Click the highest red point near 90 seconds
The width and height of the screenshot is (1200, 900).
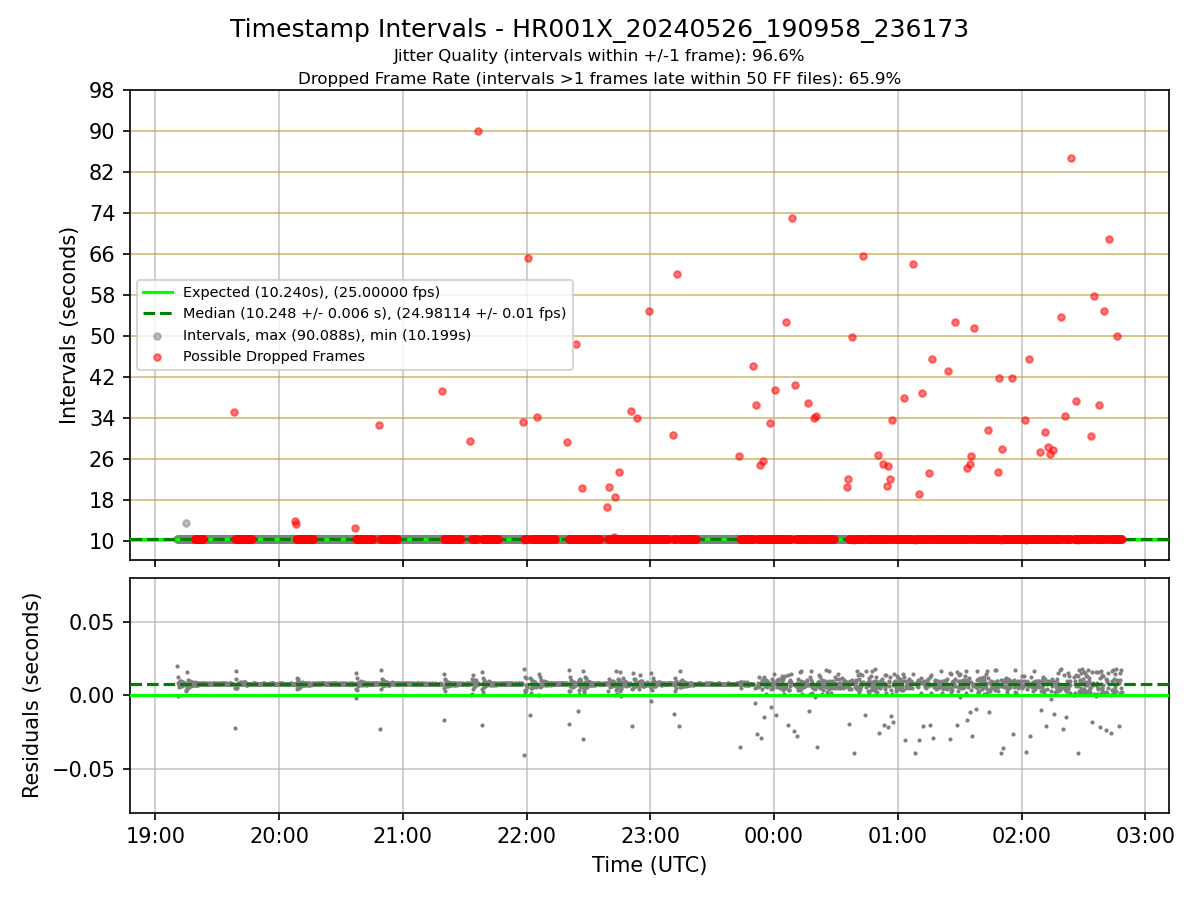478,131
